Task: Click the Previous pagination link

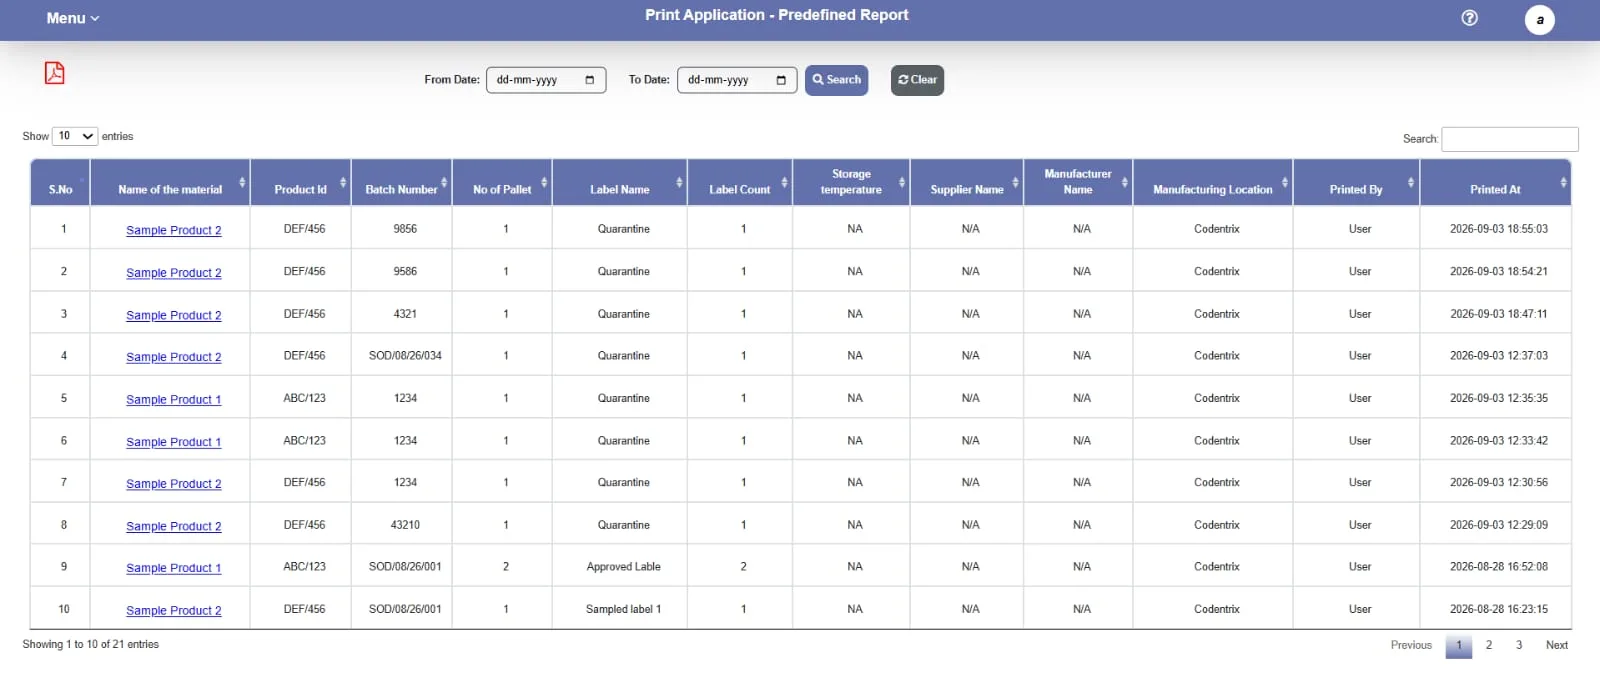Action: coord(1411,646)
